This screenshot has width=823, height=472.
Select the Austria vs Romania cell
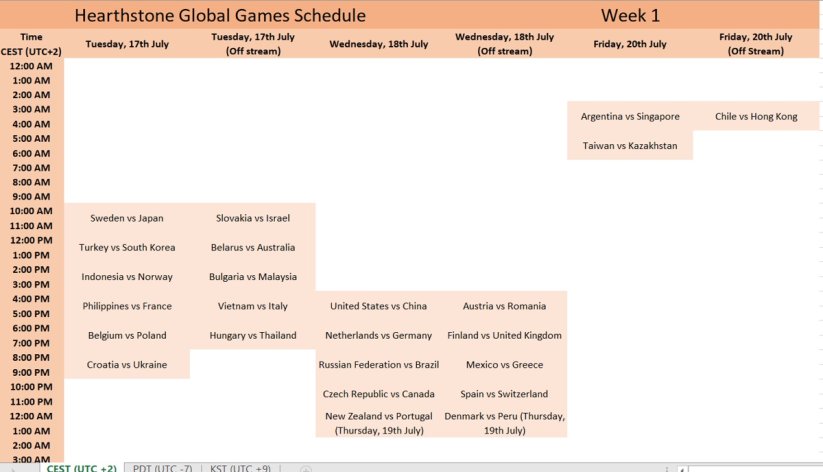click(504, 306)
